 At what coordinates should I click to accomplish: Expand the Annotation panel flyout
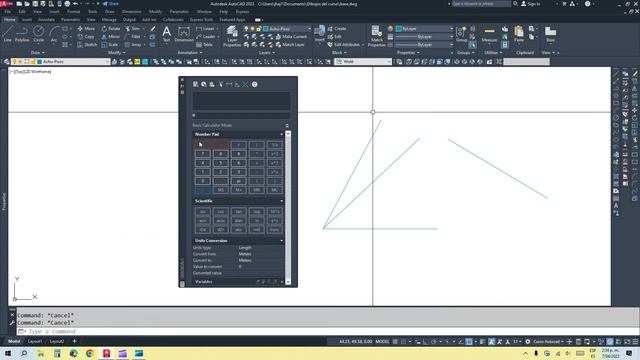pyautogui.click(x=190, y=53)
